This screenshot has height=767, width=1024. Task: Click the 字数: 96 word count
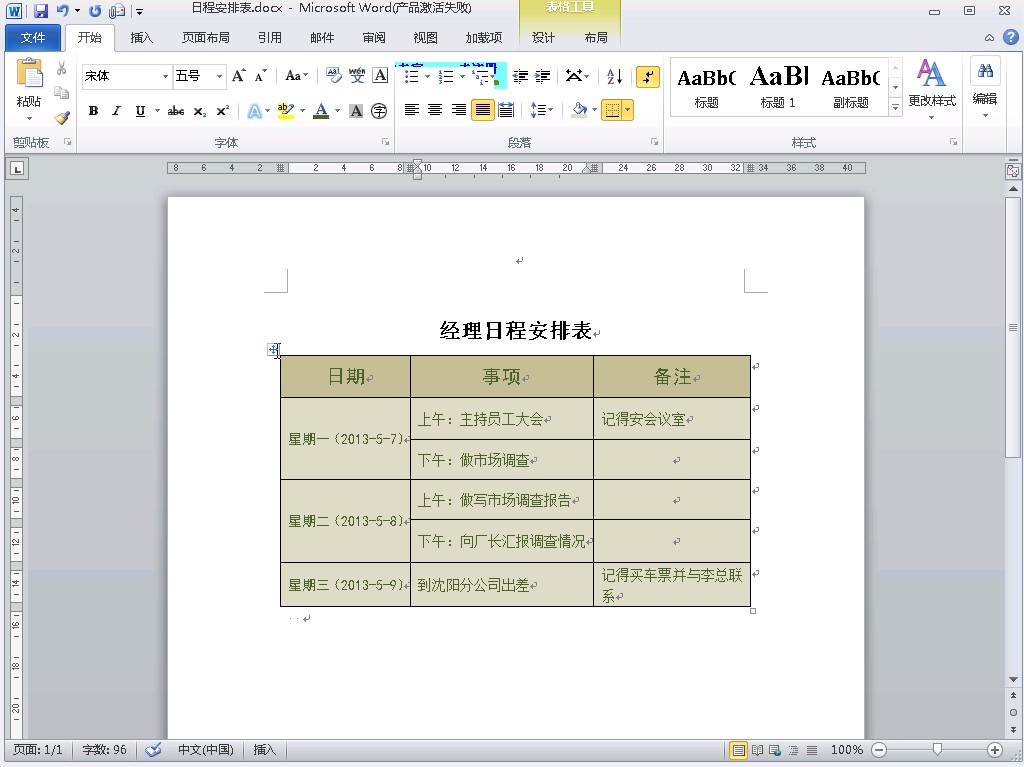coord(104,750)
